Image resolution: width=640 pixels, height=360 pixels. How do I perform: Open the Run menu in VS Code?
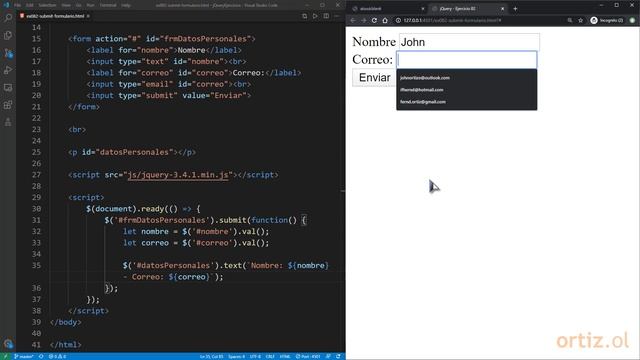90,5
